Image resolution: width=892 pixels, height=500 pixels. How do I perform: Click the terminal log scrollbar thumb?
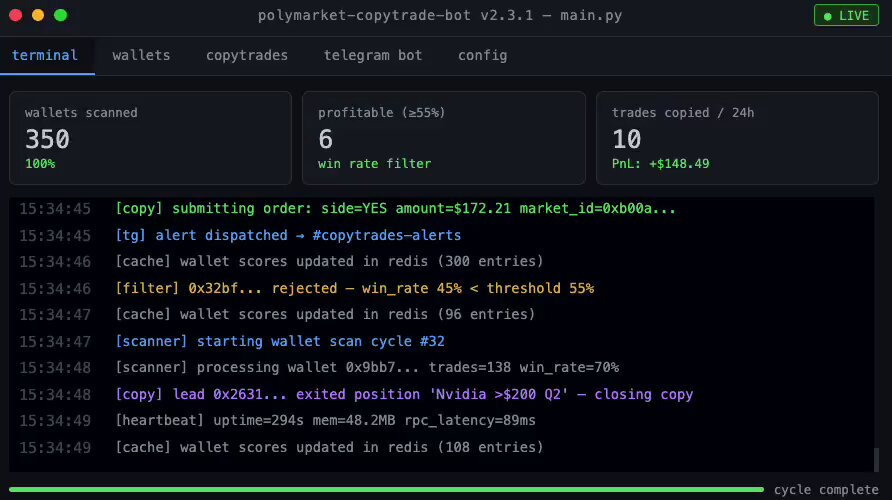(877, 459)
